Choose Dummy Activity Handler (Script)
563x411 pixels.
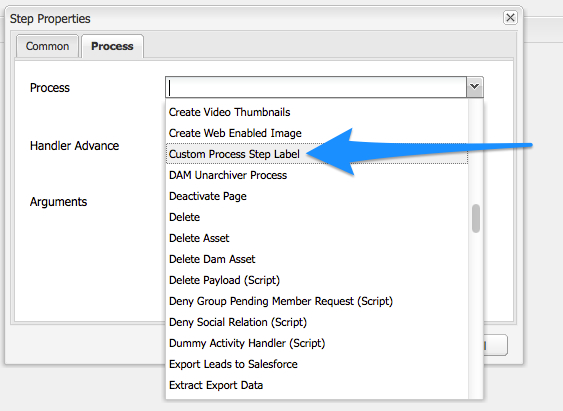317,343
